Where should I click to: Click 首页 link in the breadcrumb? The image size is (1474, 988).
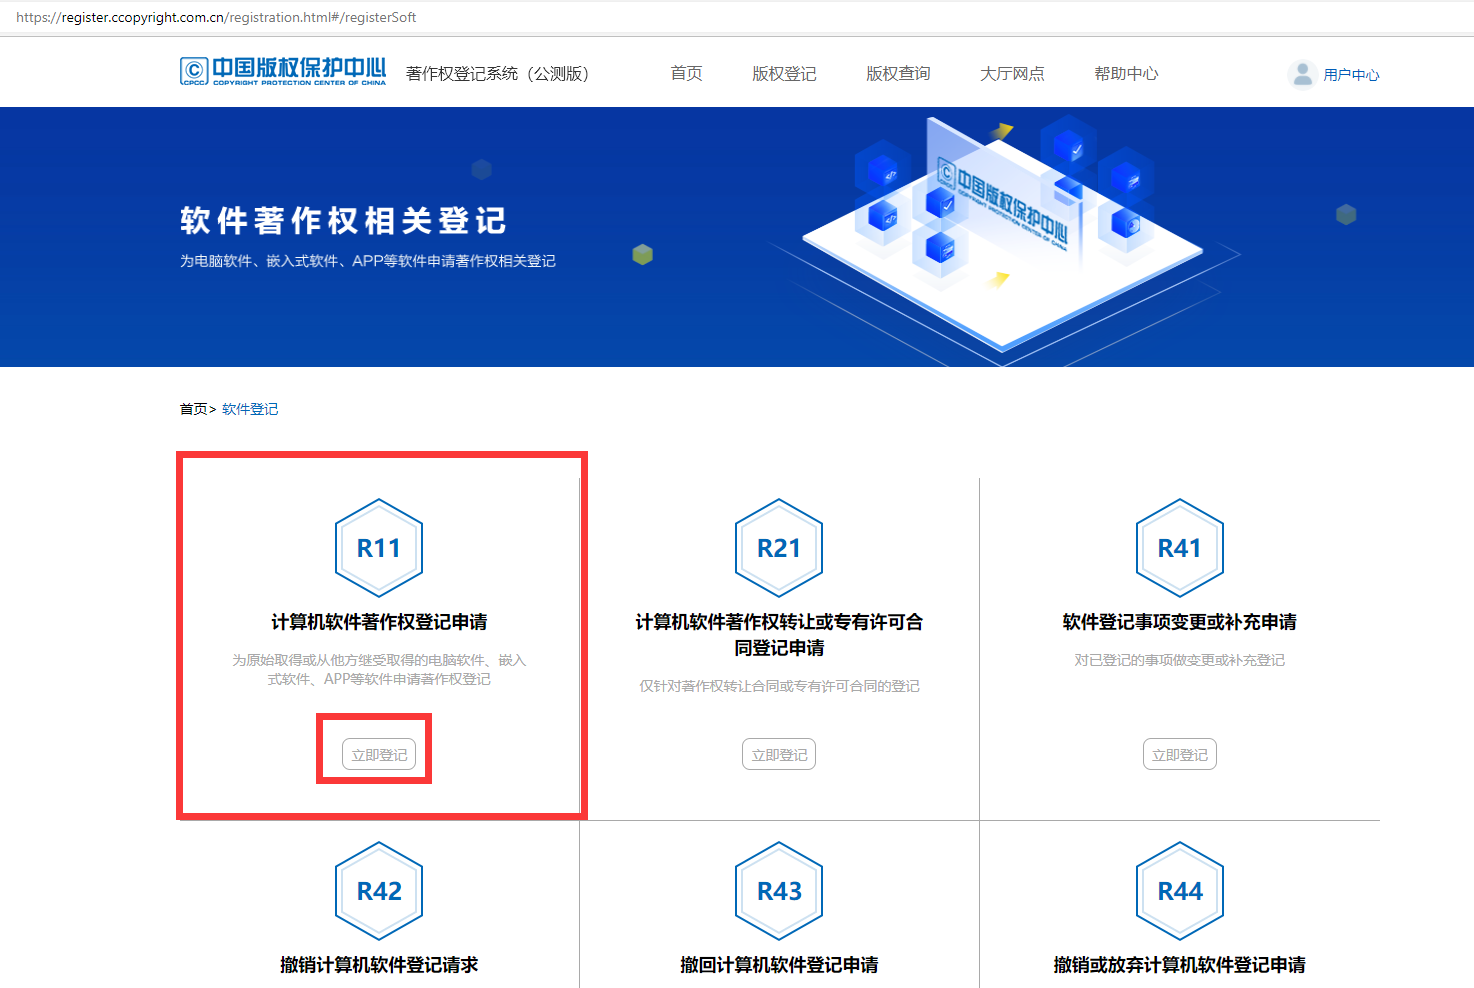(192, 408)
